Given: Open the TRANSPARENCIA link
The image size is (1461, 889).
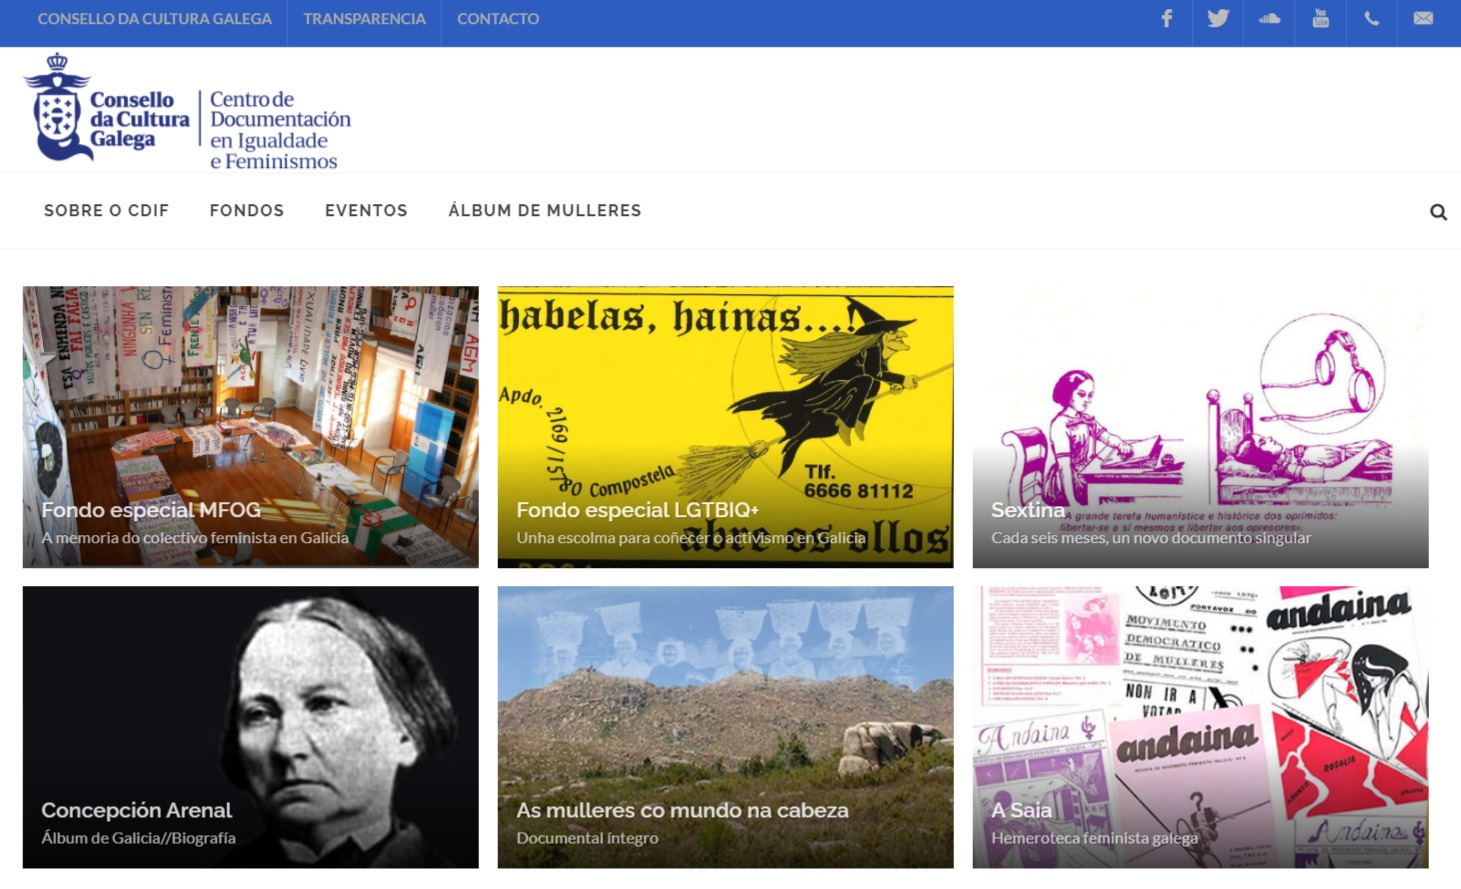Looking at the screenshot, I should (364, 19).
